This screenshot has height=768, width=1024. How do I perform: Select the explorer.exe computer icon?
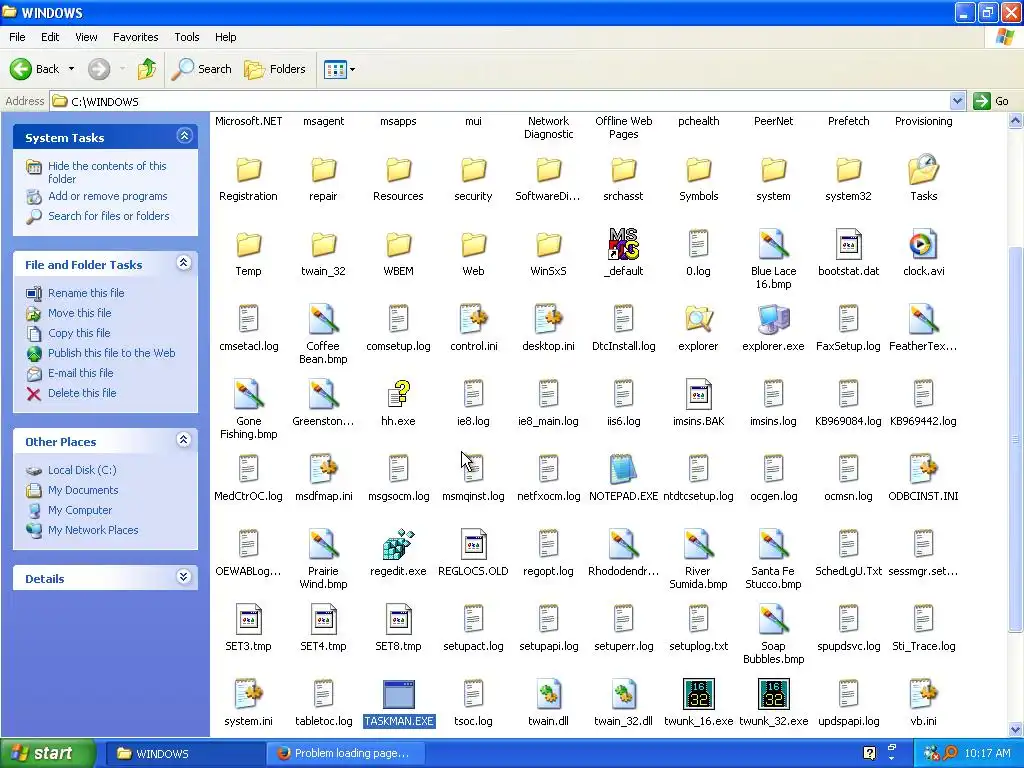[773, 319]
